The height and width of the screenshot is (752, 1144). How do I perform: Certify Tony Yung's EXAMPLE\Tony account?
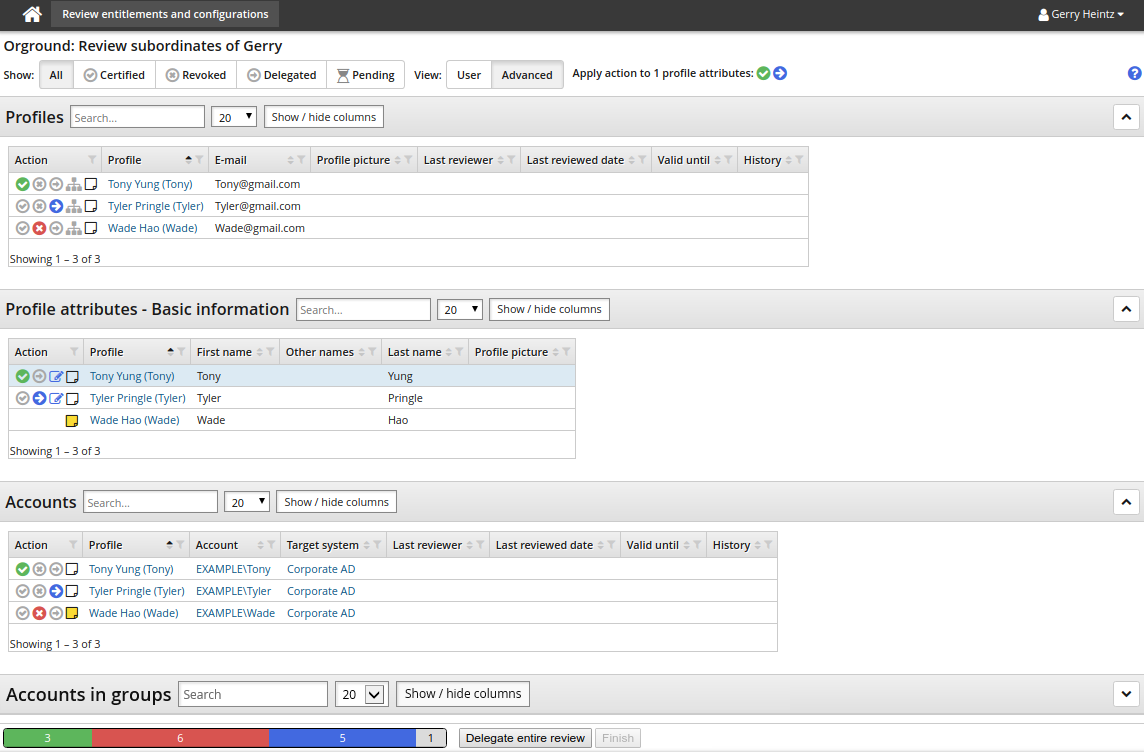coord(22,569)
